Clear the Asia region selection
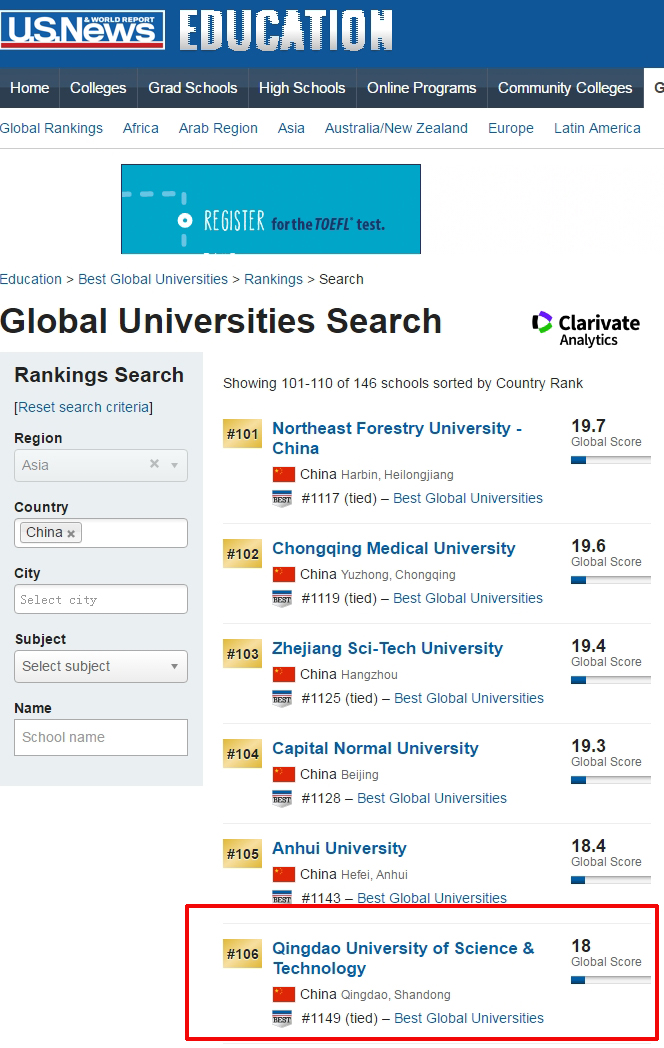This screenshot has width=664, height=1048. (154, 465)
